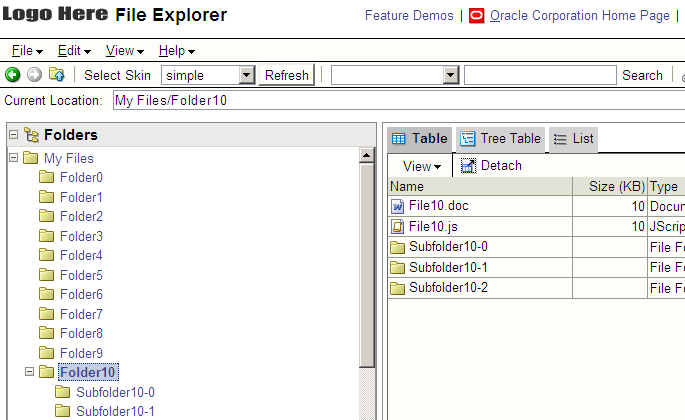Click Subfolder10-0 folder icon in table

click(398, 247)
